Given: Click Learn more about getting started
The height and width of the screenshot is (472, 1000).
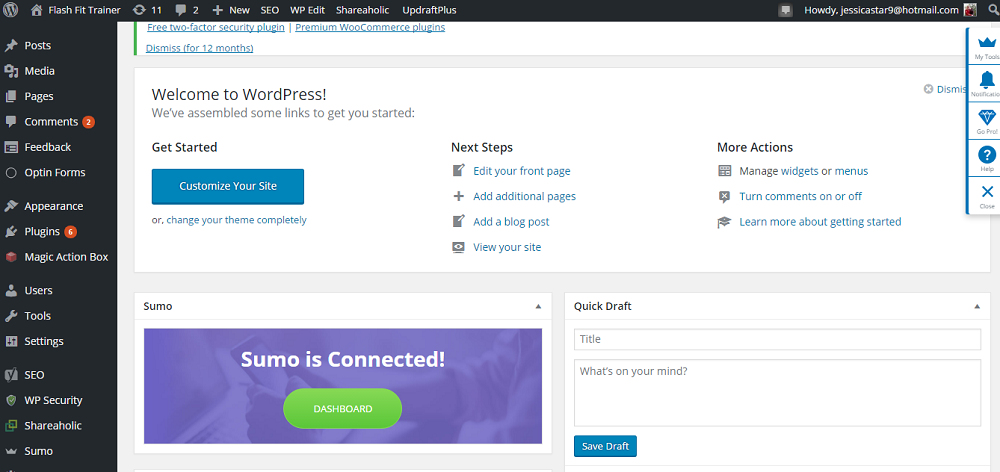Looking at the screenshot, I should tap(820, 222).
